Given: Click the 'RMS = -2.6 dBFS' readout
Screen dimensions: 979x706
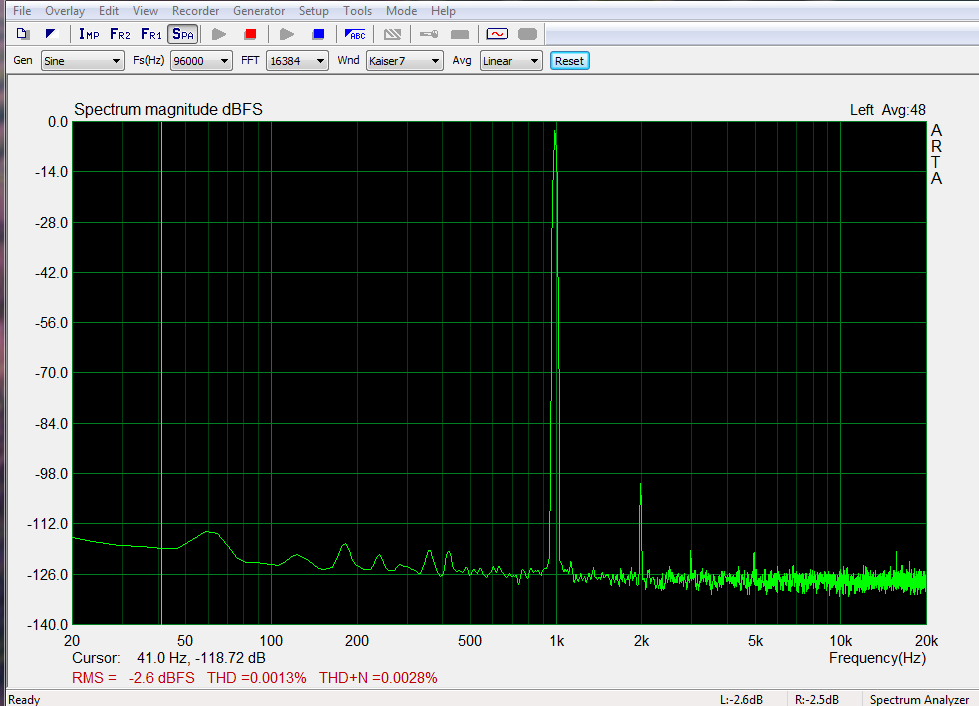Looking at the screenshot, I should [x=133, y=678].
